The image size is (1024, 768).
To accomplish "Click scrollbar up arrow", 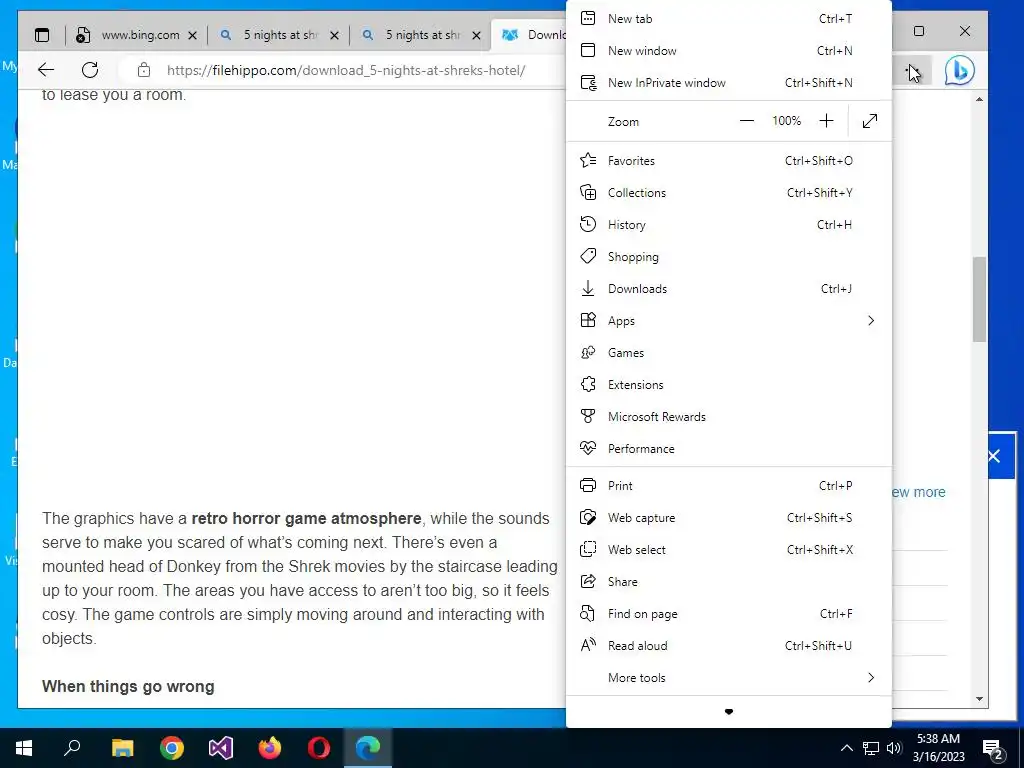I will click(979, 99).
